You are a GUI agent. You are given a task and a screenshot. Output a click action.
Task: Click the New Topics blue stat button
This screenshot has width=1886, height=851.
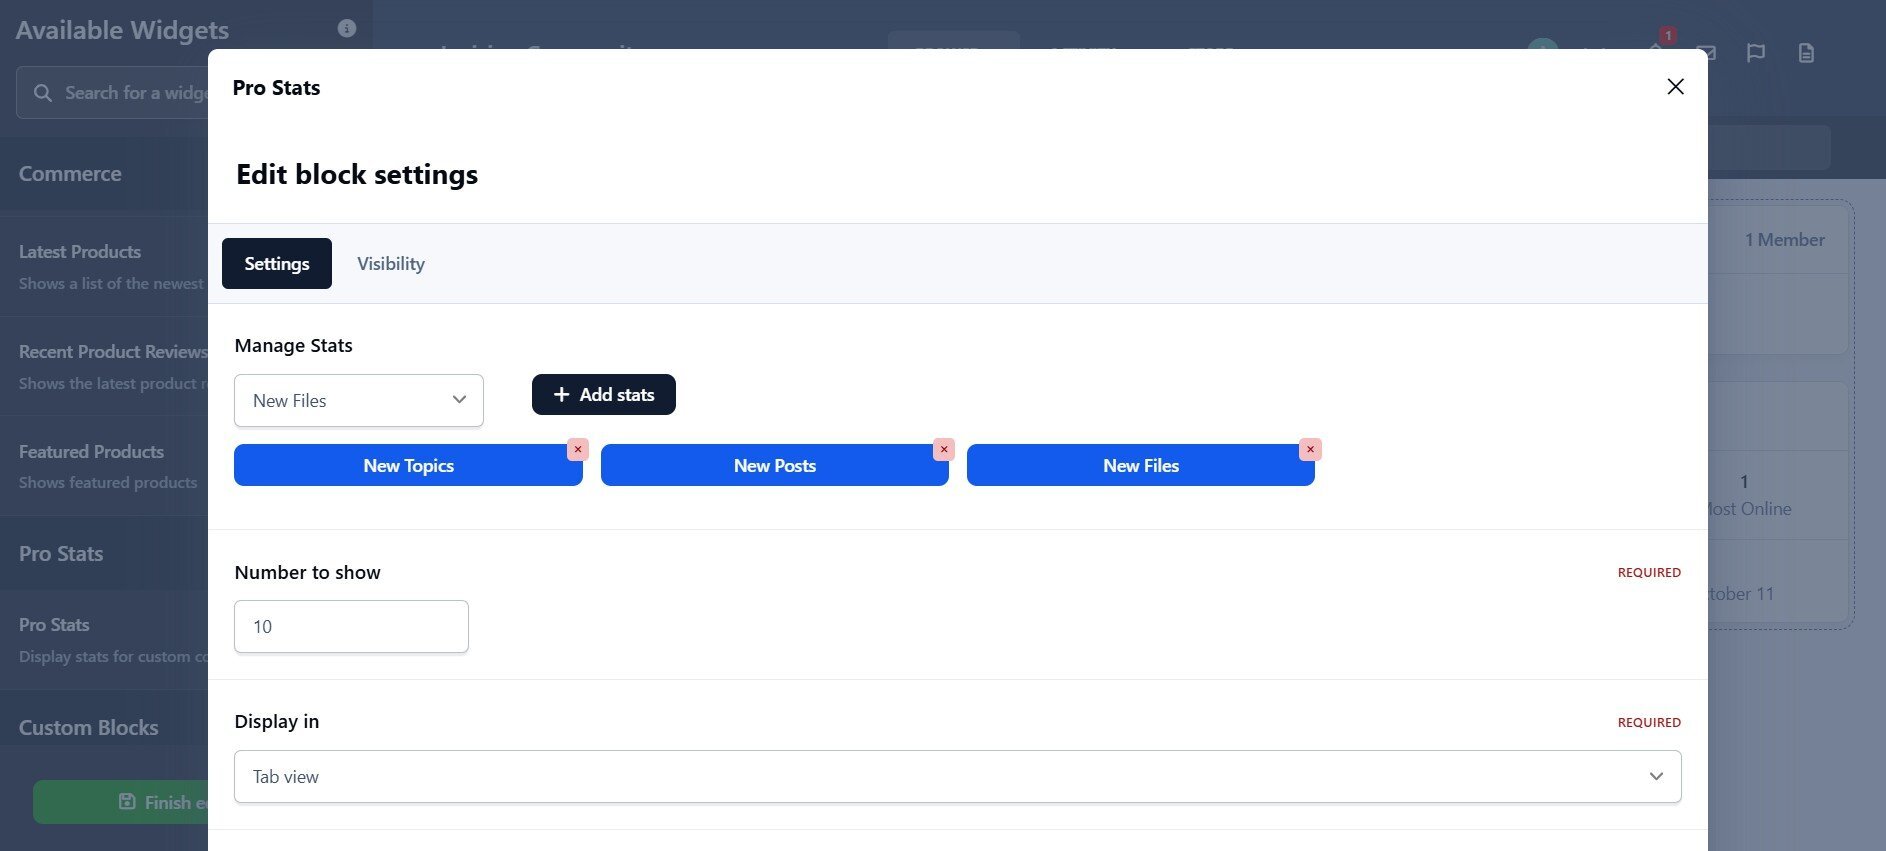click(408, 466)
